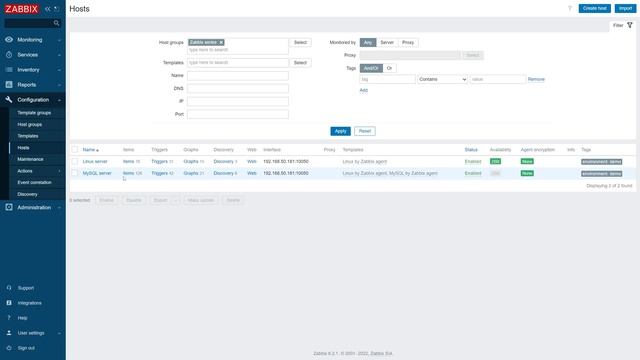This screenshot has height=360, width=640.
Task: Toggle select-all hosts checkbox in header
Action: [x=75, y=150]
